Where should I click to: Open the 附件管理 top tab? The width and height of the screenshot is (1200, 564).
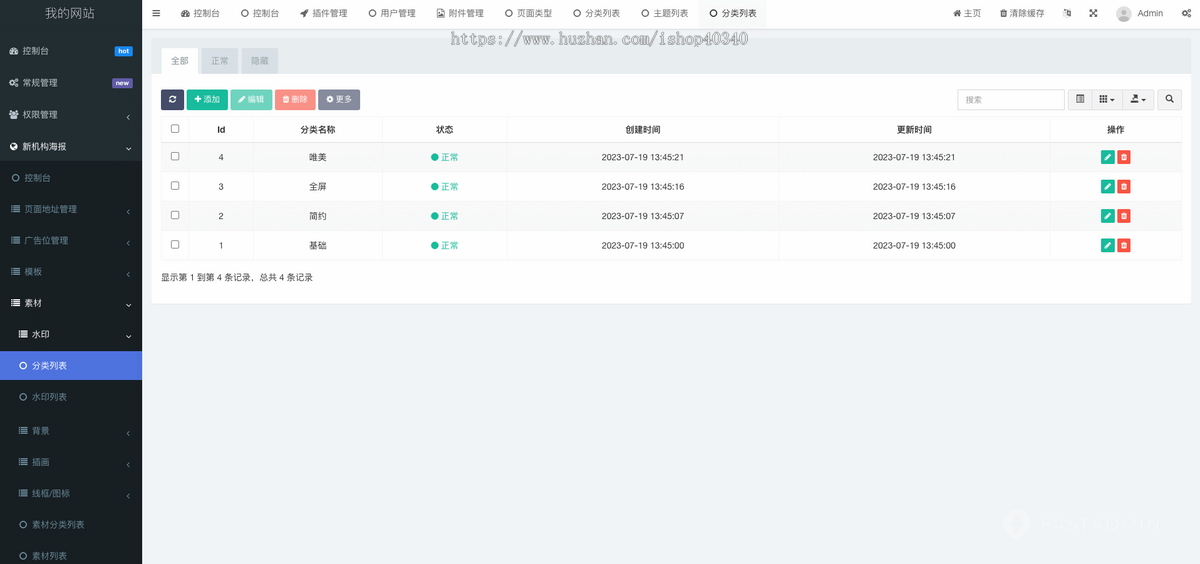point(460,13)
